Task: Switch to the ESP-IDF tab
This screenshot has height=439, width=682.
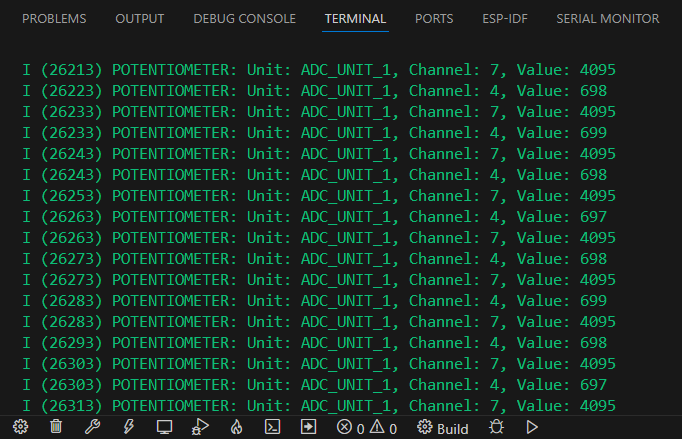Action: [x=504, y=18]
